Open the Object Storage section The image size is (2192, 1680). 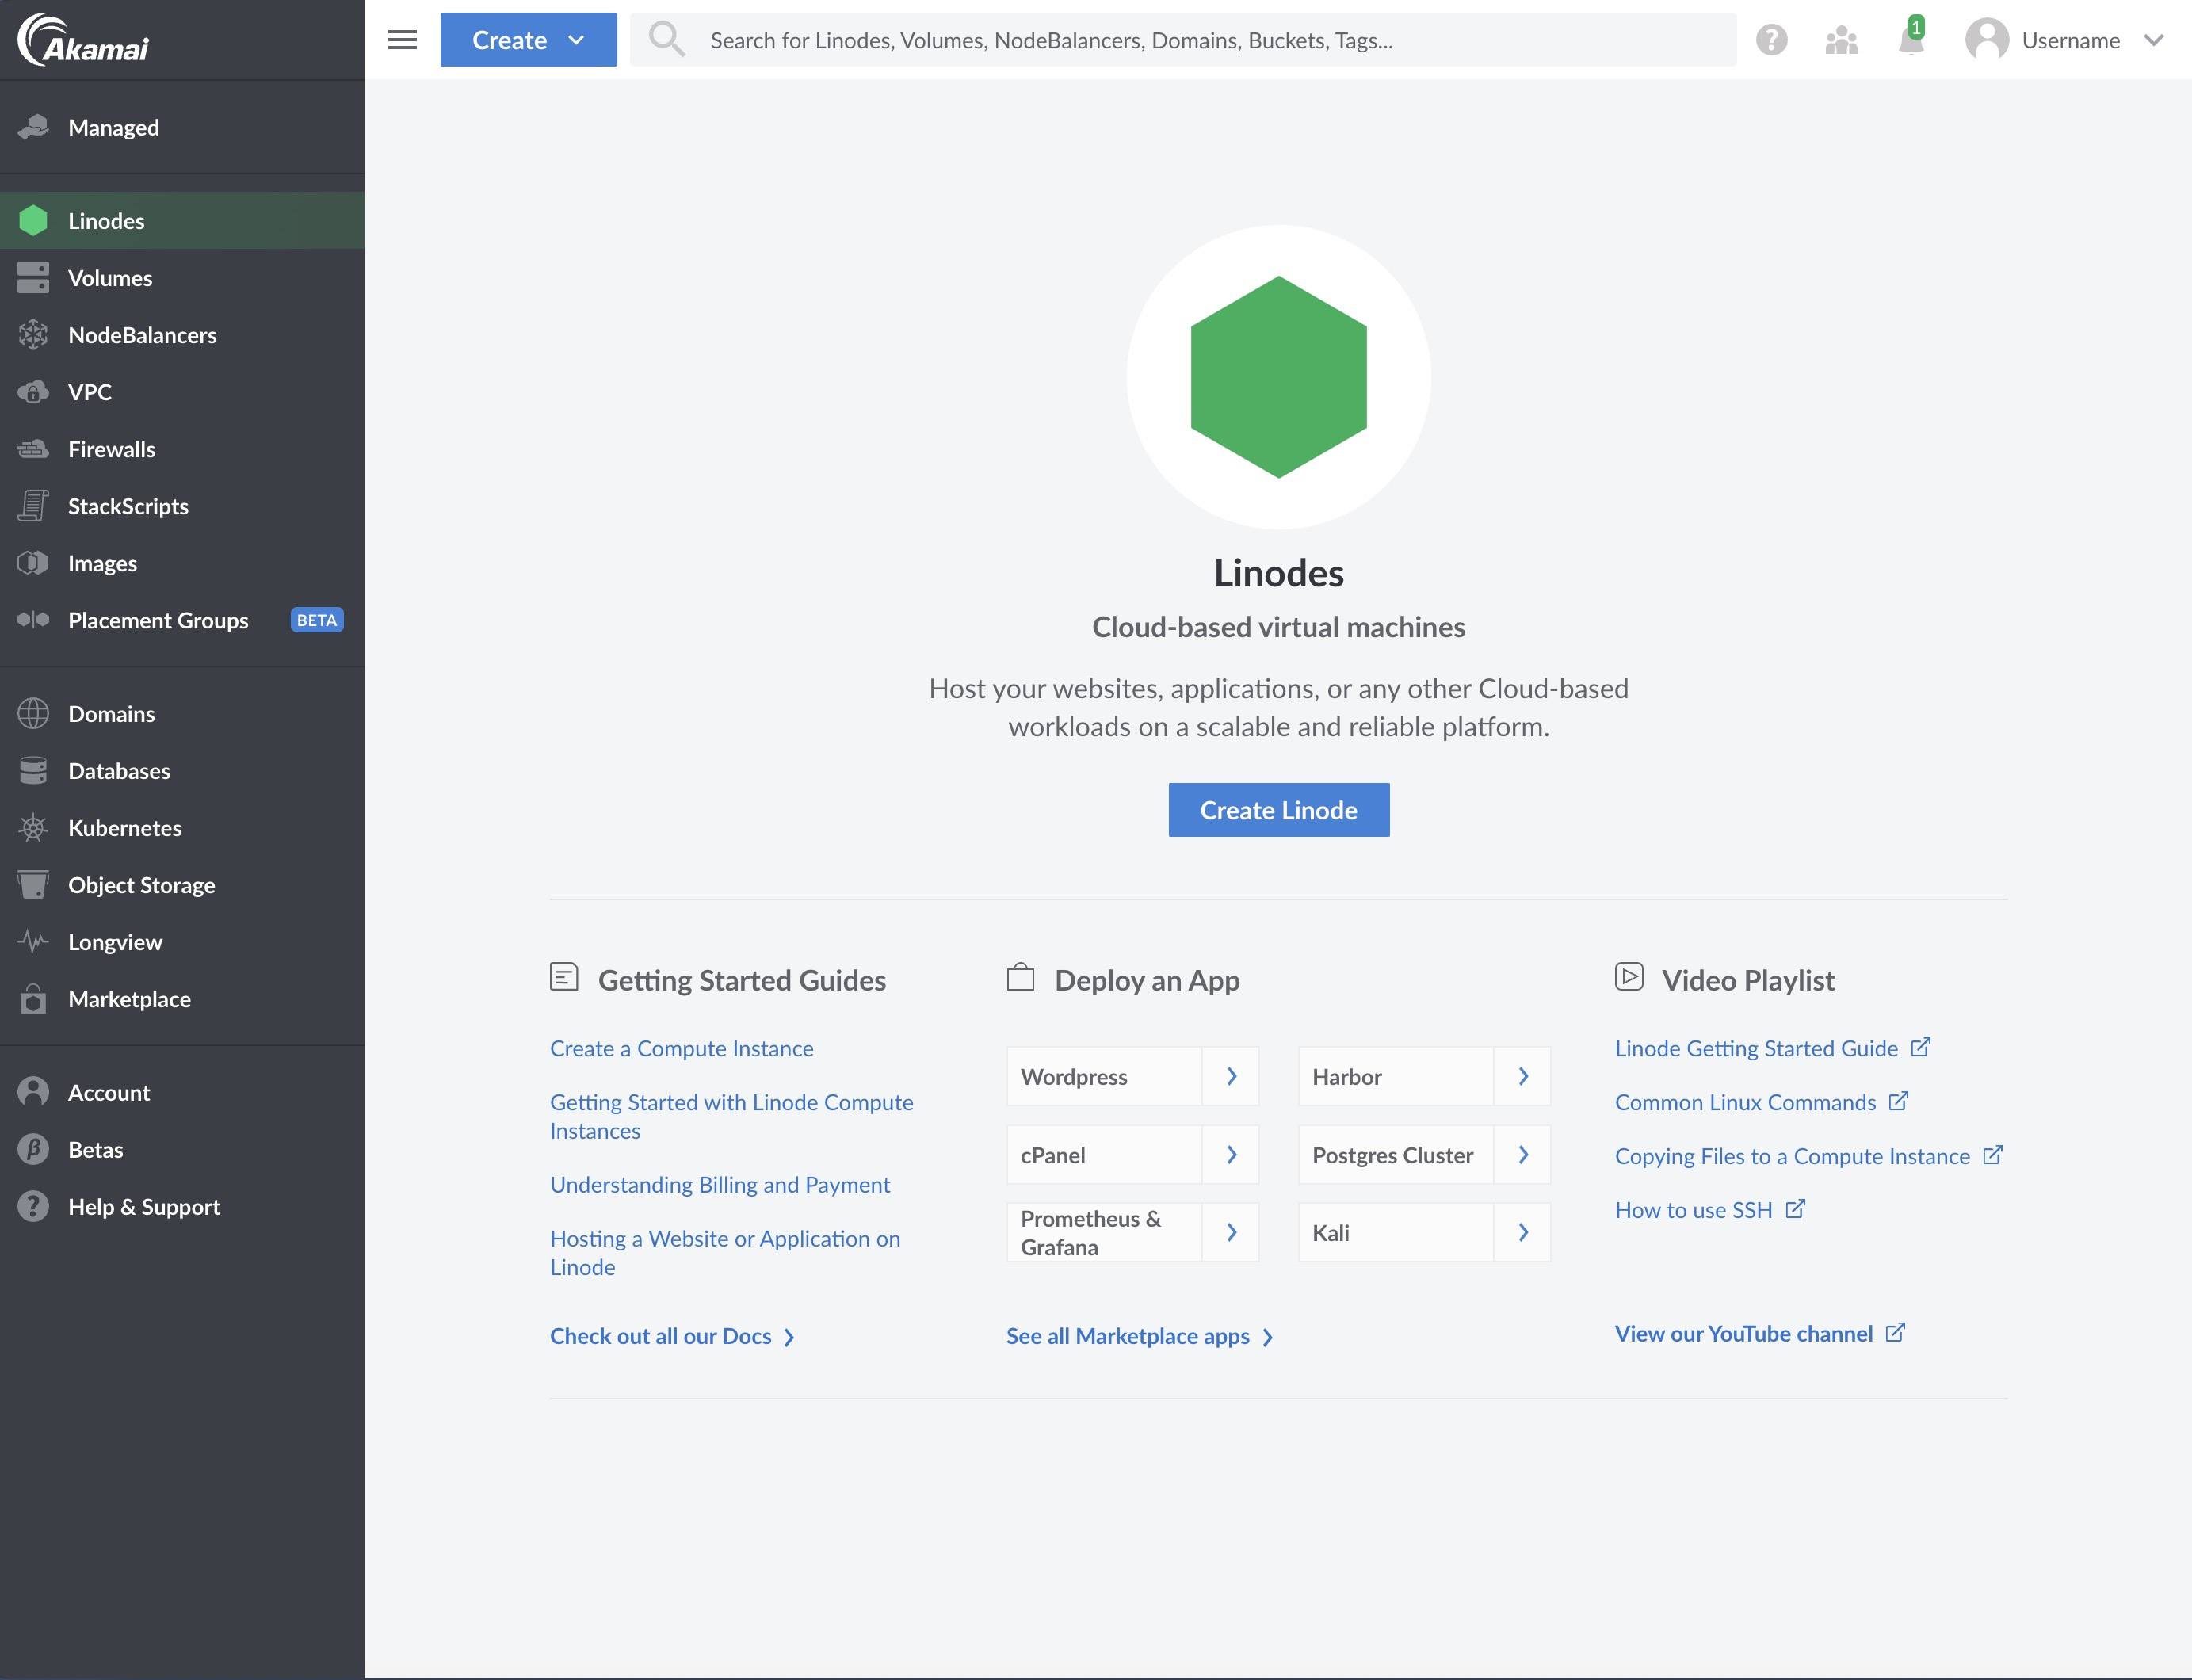[x=141, y=884]
